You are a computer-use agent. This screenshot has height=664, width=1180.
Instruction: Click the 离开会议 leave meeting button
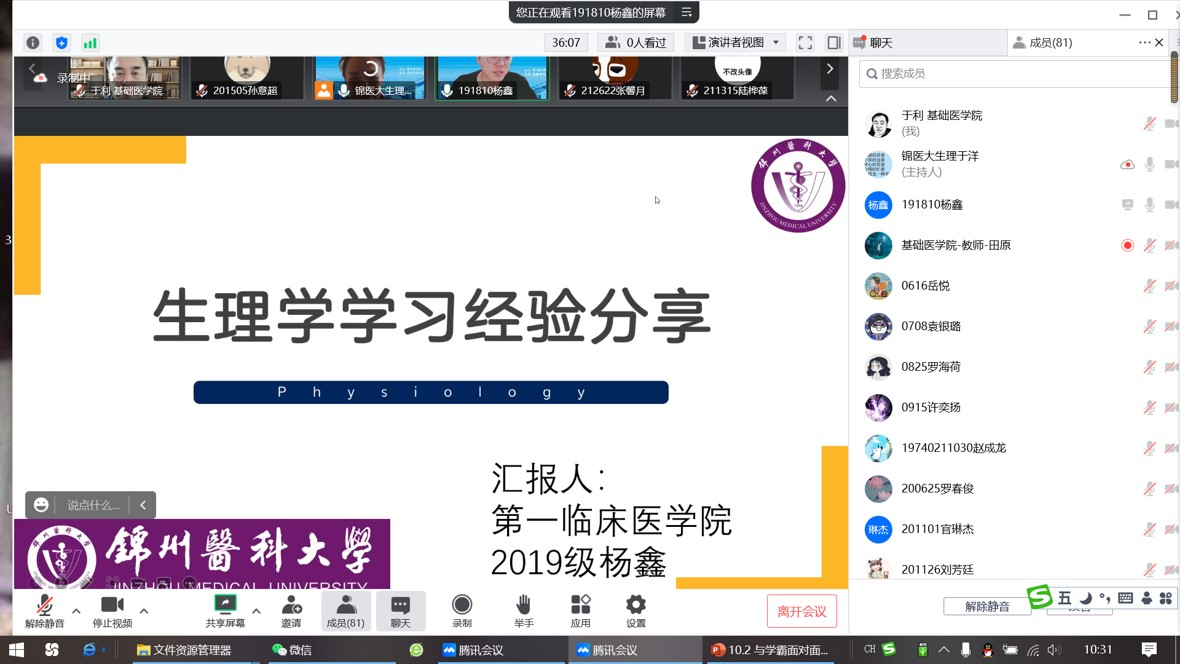point(801,611)
